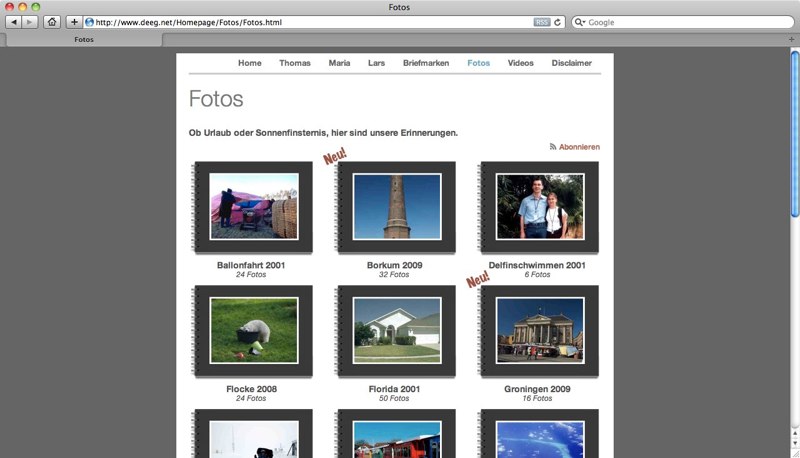The height and width of the screenshot is (458, 800).
Task: Select the Fotos browser tab
Action: coord(84,40)
